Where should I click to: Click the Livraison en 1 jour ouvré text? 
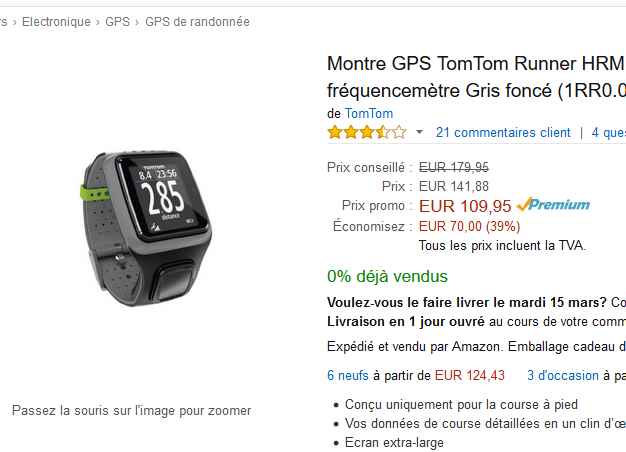[406, 321]
